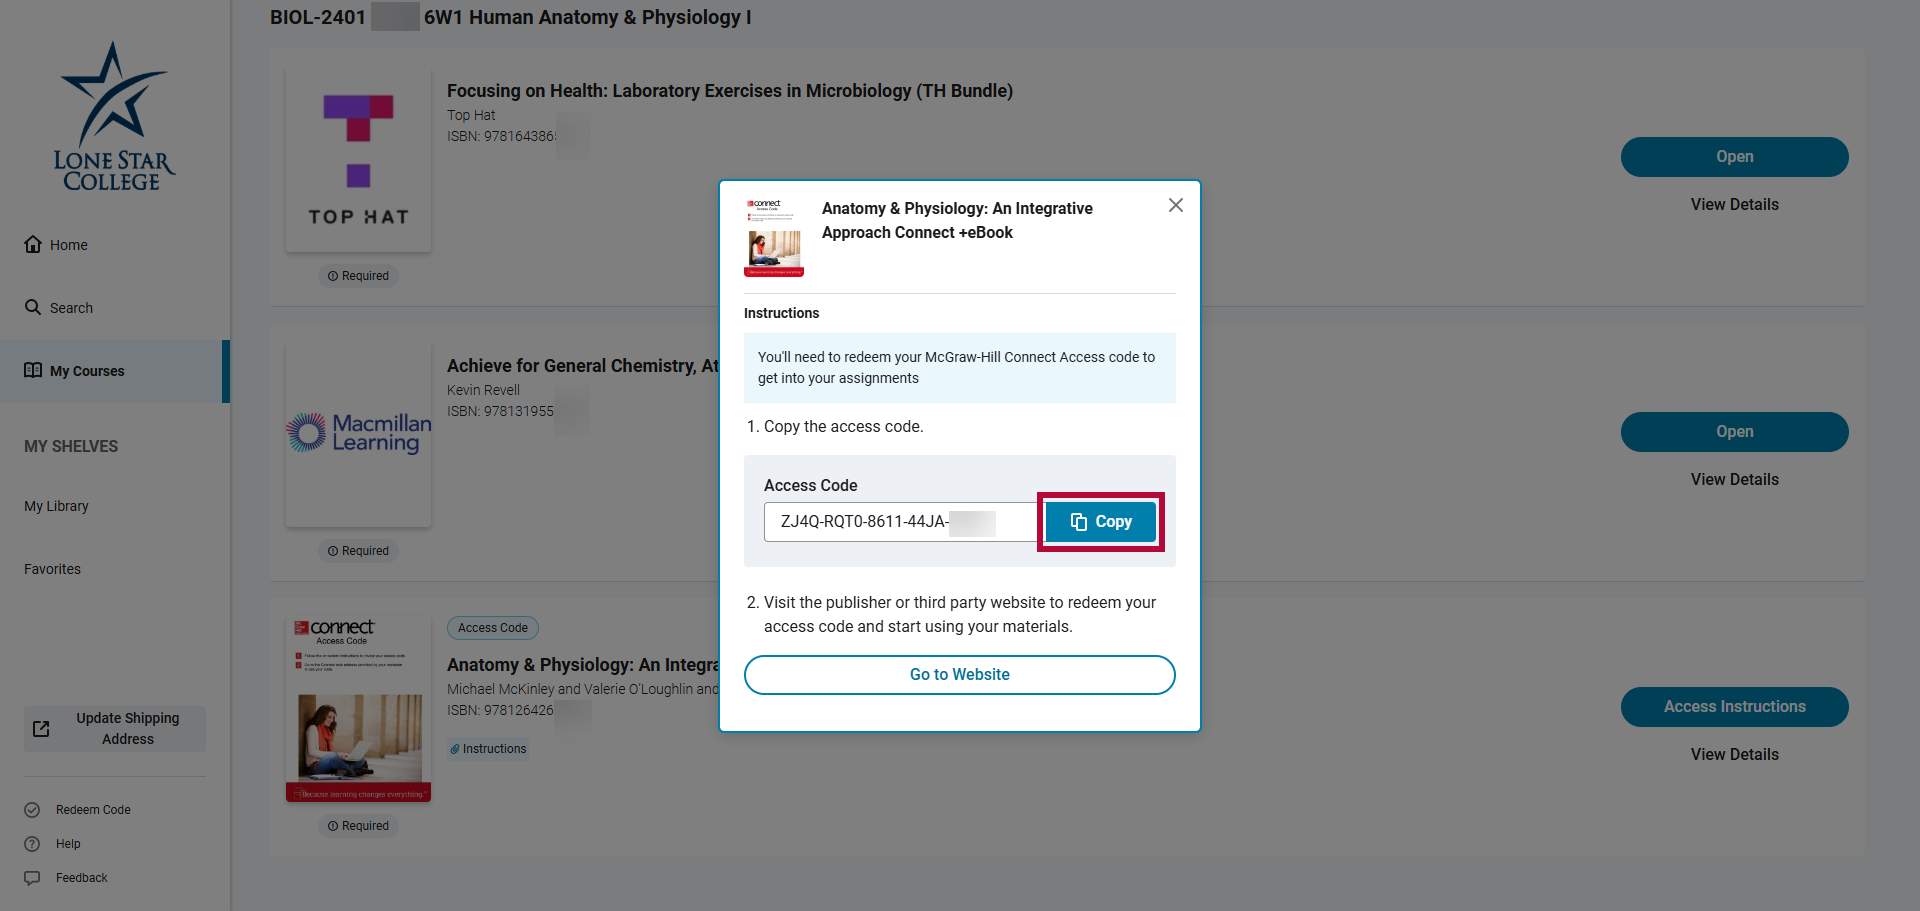
Task: Click the Access Code badge
Action: (493, 628)
